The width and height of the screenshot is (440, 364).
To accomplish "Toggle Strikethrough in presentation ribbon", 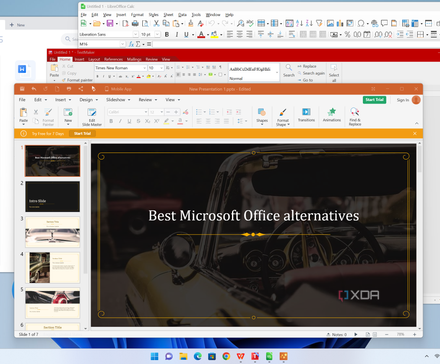I will point(138,121).
